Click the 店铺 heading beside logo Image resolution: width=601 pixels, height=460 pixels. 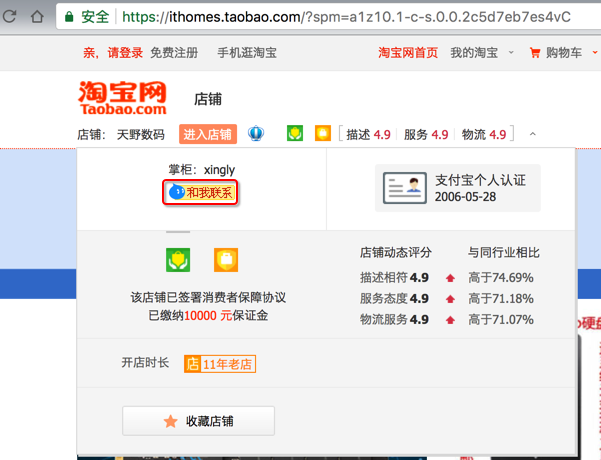click(208, 99)
